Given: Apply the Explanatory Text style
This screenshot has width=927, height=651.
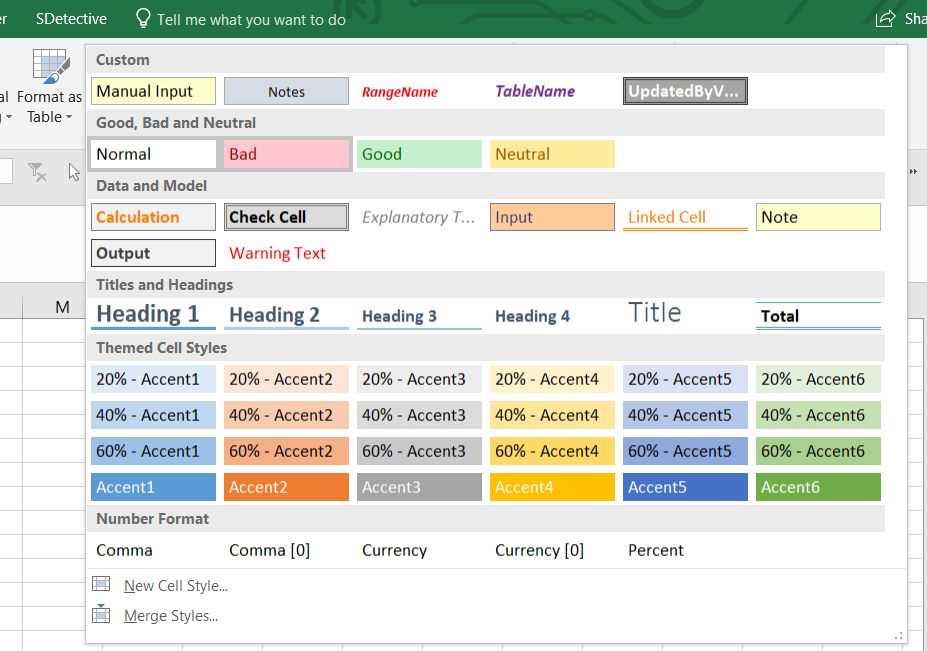Looking at the screenshot, I should click(419, 217).
